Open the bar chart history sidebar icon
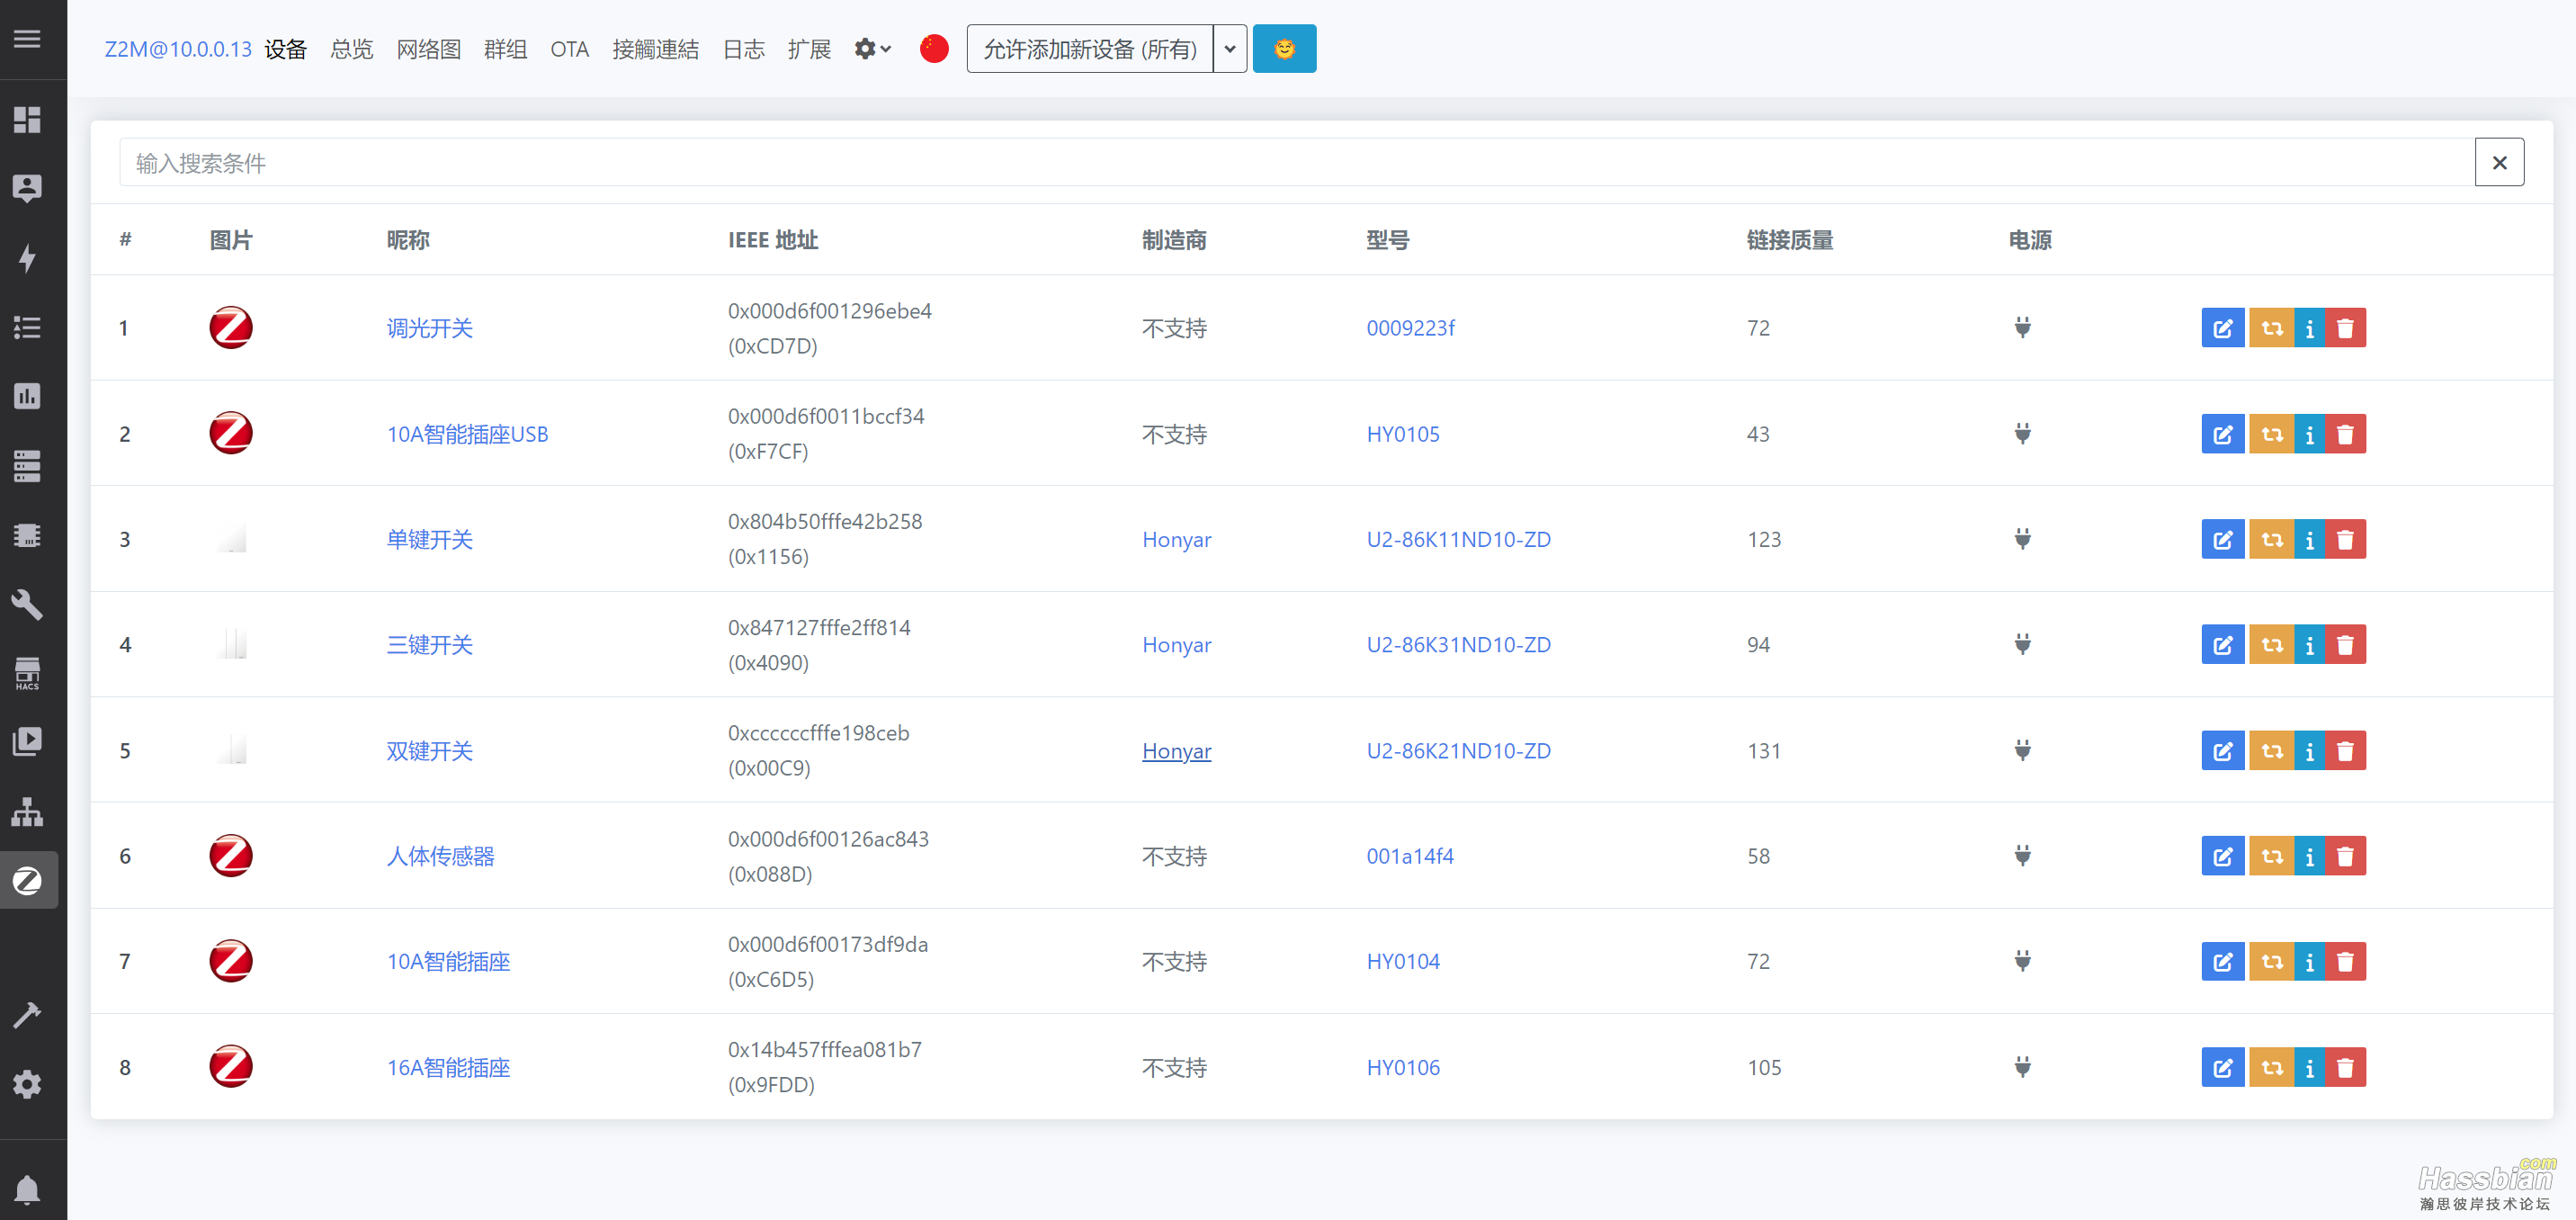Image resolution: width=2576 pixels, height=1220 pixels. pyautogui.click(x=27, y=396)
